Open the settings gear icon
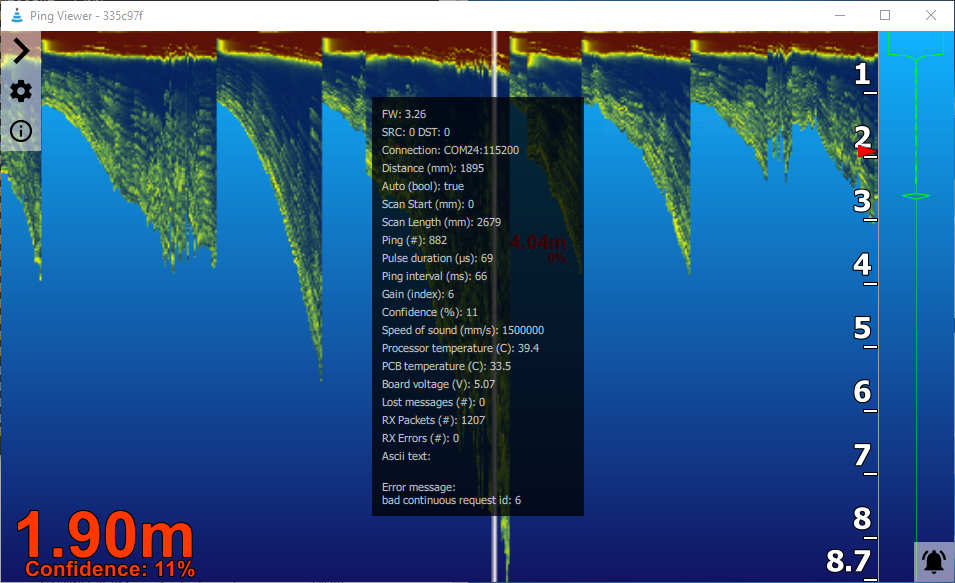Image resolution: width=955 pixels, height=583 pixels. (x=21, y=91)
